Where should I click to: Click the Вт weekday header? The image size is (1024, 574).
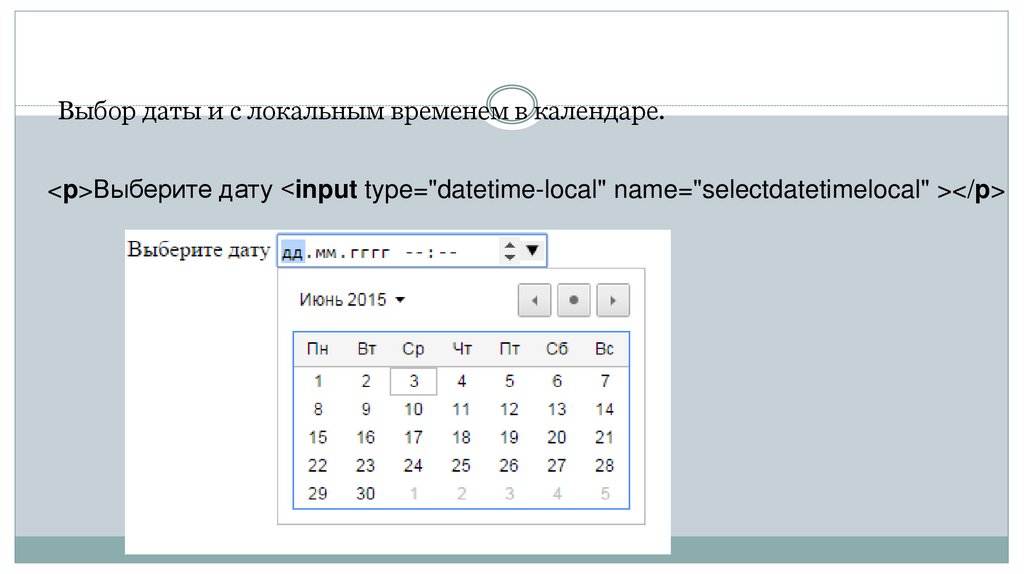coord(366,349)
